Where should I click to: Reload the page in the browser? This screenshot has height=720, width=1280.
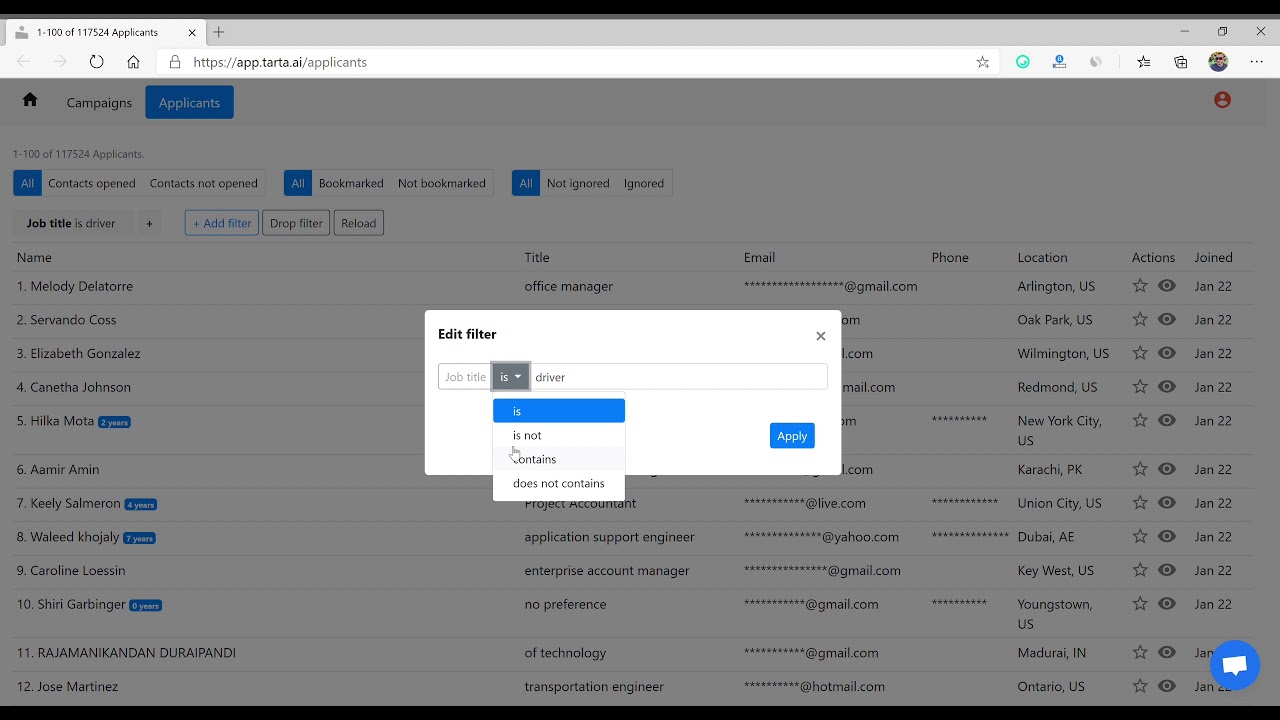(x=96, y=62)
